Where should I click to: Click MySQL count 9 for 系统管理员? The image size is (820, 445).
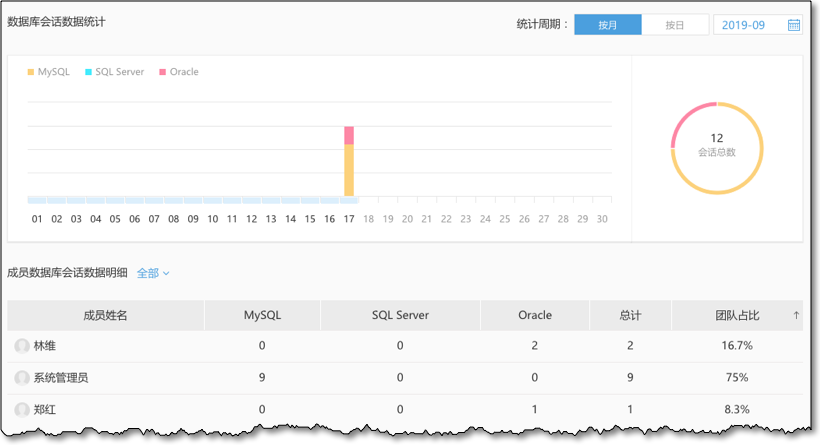tap(262, 378)
